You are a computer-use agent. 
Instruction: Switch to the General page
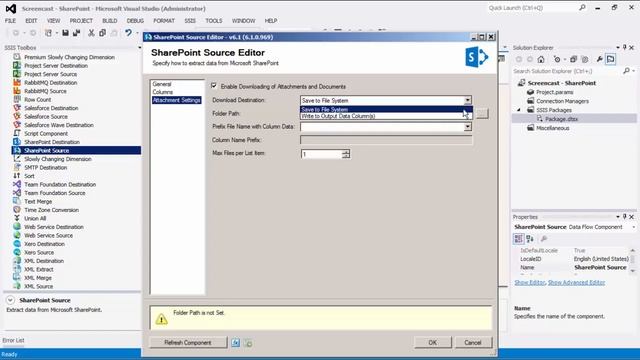click(162, 84)
